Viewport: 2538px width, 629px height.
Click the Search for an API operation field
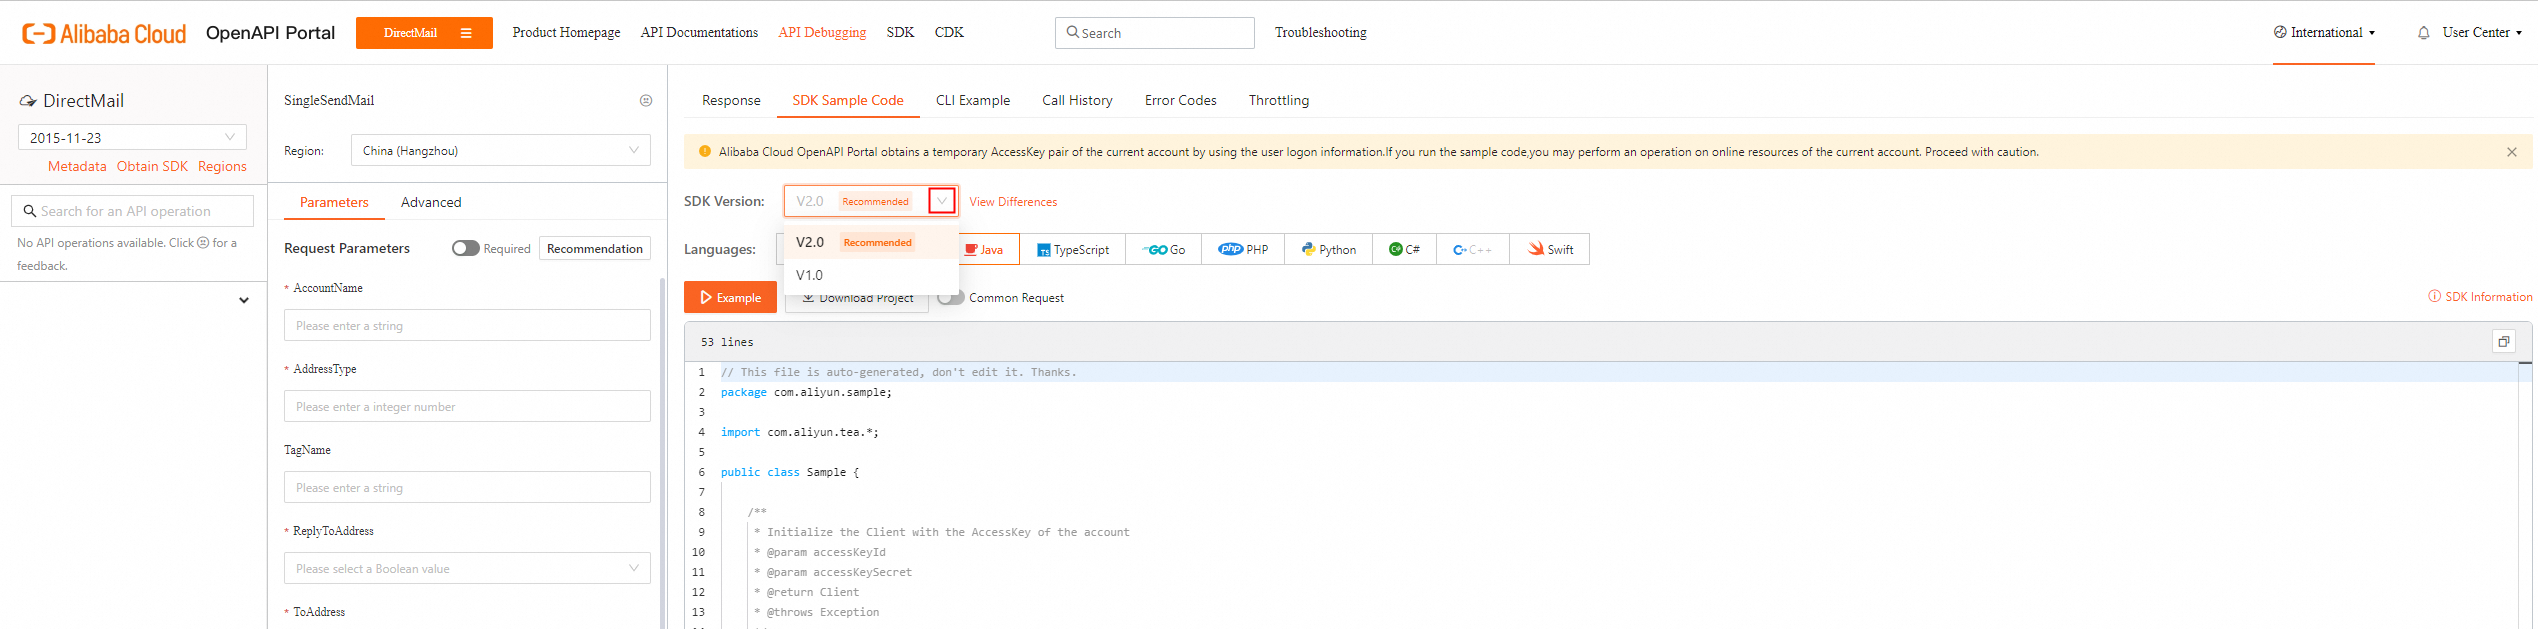(132, 211)
